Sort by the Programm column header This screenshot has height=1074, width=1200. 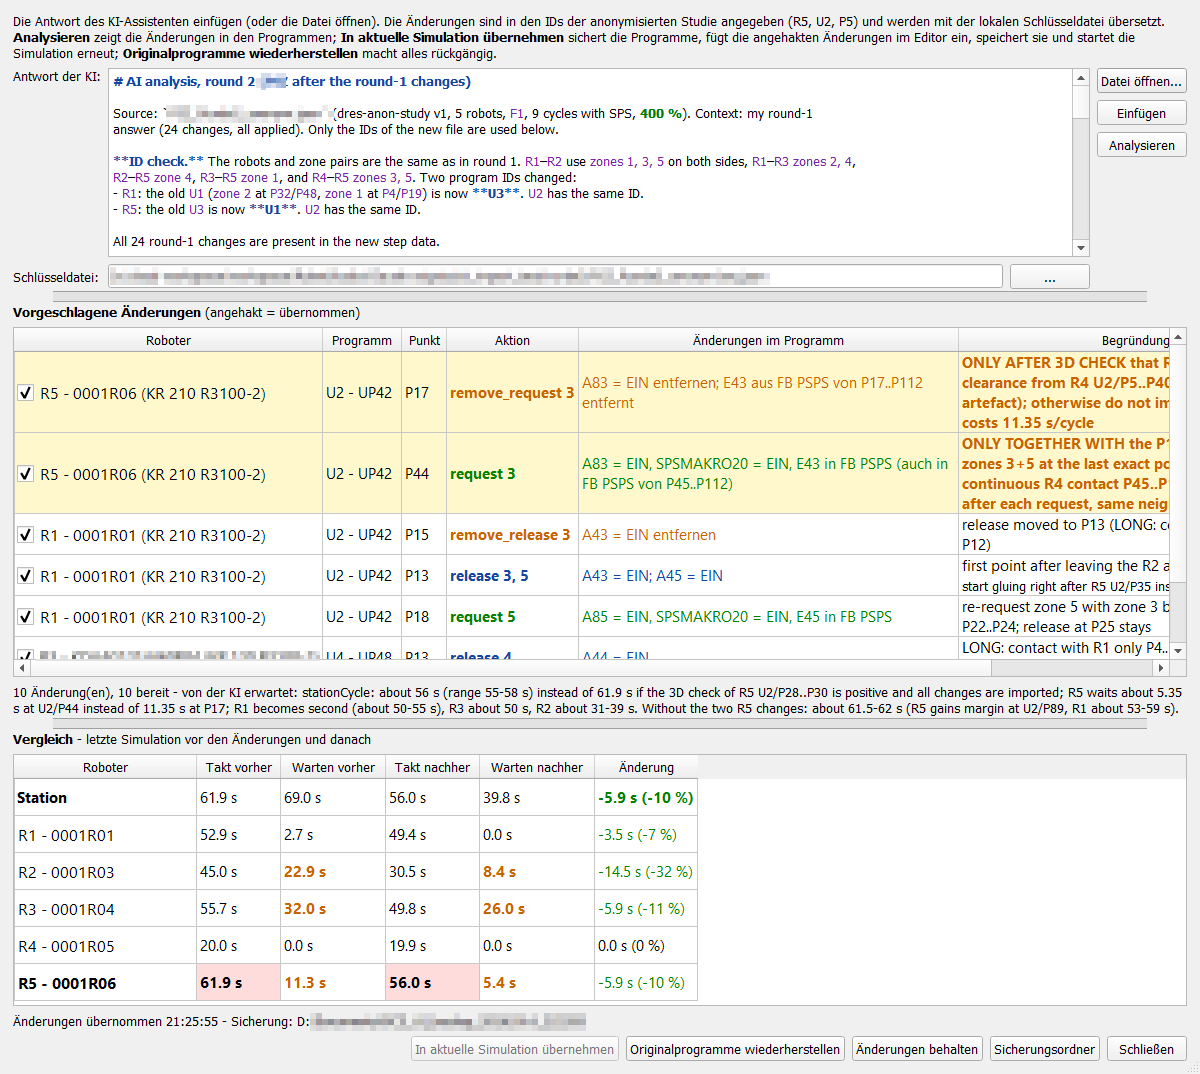[361, 340]
